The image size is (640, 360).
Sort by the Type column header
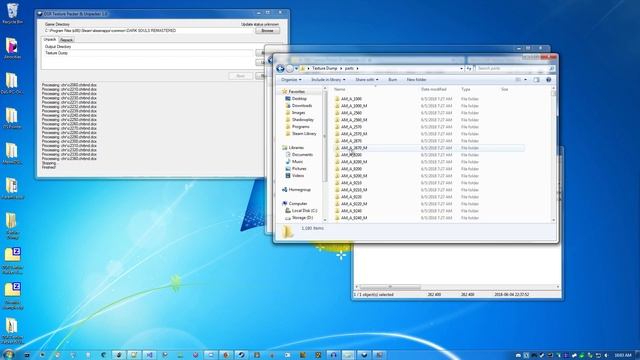[x=466, y=89]
